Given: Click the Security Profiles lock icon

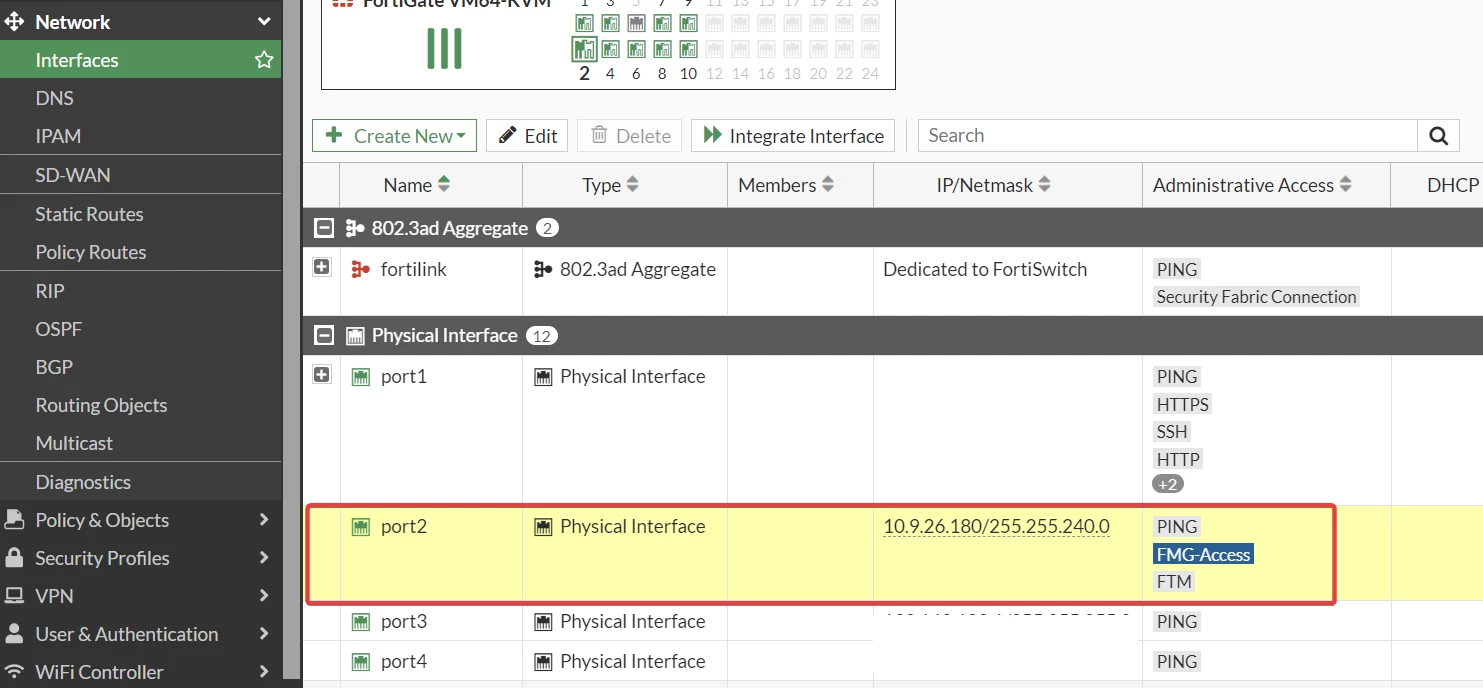Looking at the screenshot, I should coord(14,557).
